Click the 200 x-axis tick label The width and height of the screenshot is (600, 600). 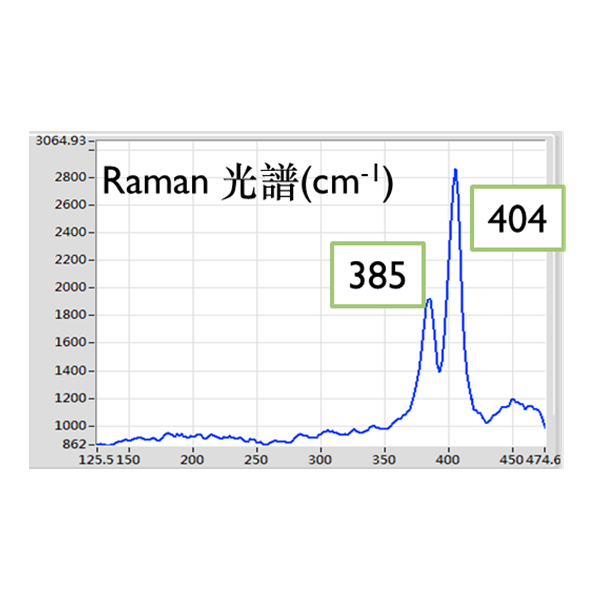(x=192, y=460)
